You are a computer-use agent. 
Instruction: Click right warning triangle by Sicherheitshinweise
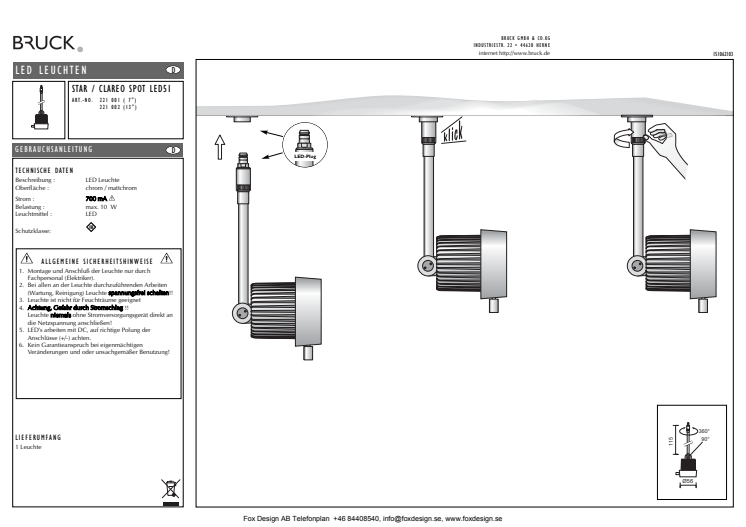pos(167,258)
